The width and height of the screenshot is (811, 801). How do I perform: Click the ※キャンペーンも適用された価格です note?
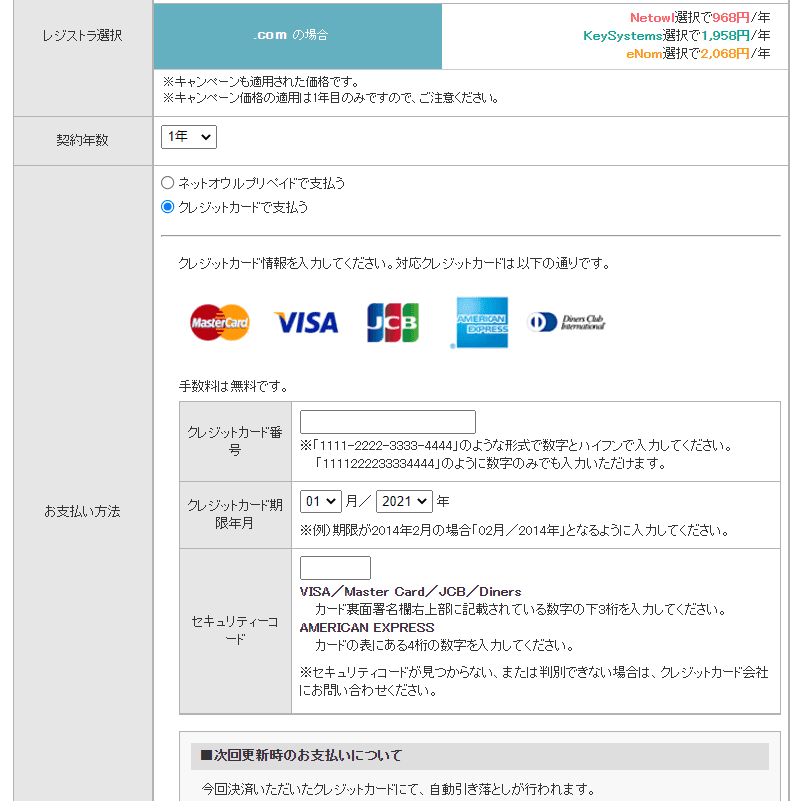(x=261, y=82)
